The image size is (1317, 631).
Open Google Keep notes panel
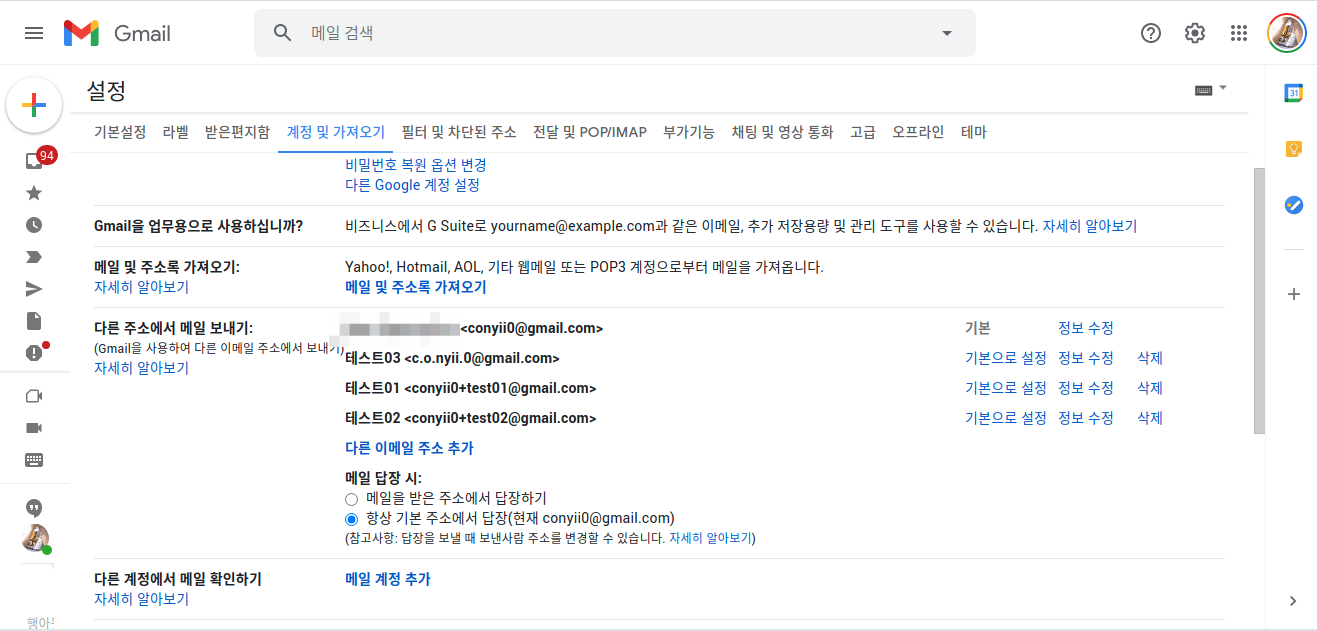(1293, 148)
